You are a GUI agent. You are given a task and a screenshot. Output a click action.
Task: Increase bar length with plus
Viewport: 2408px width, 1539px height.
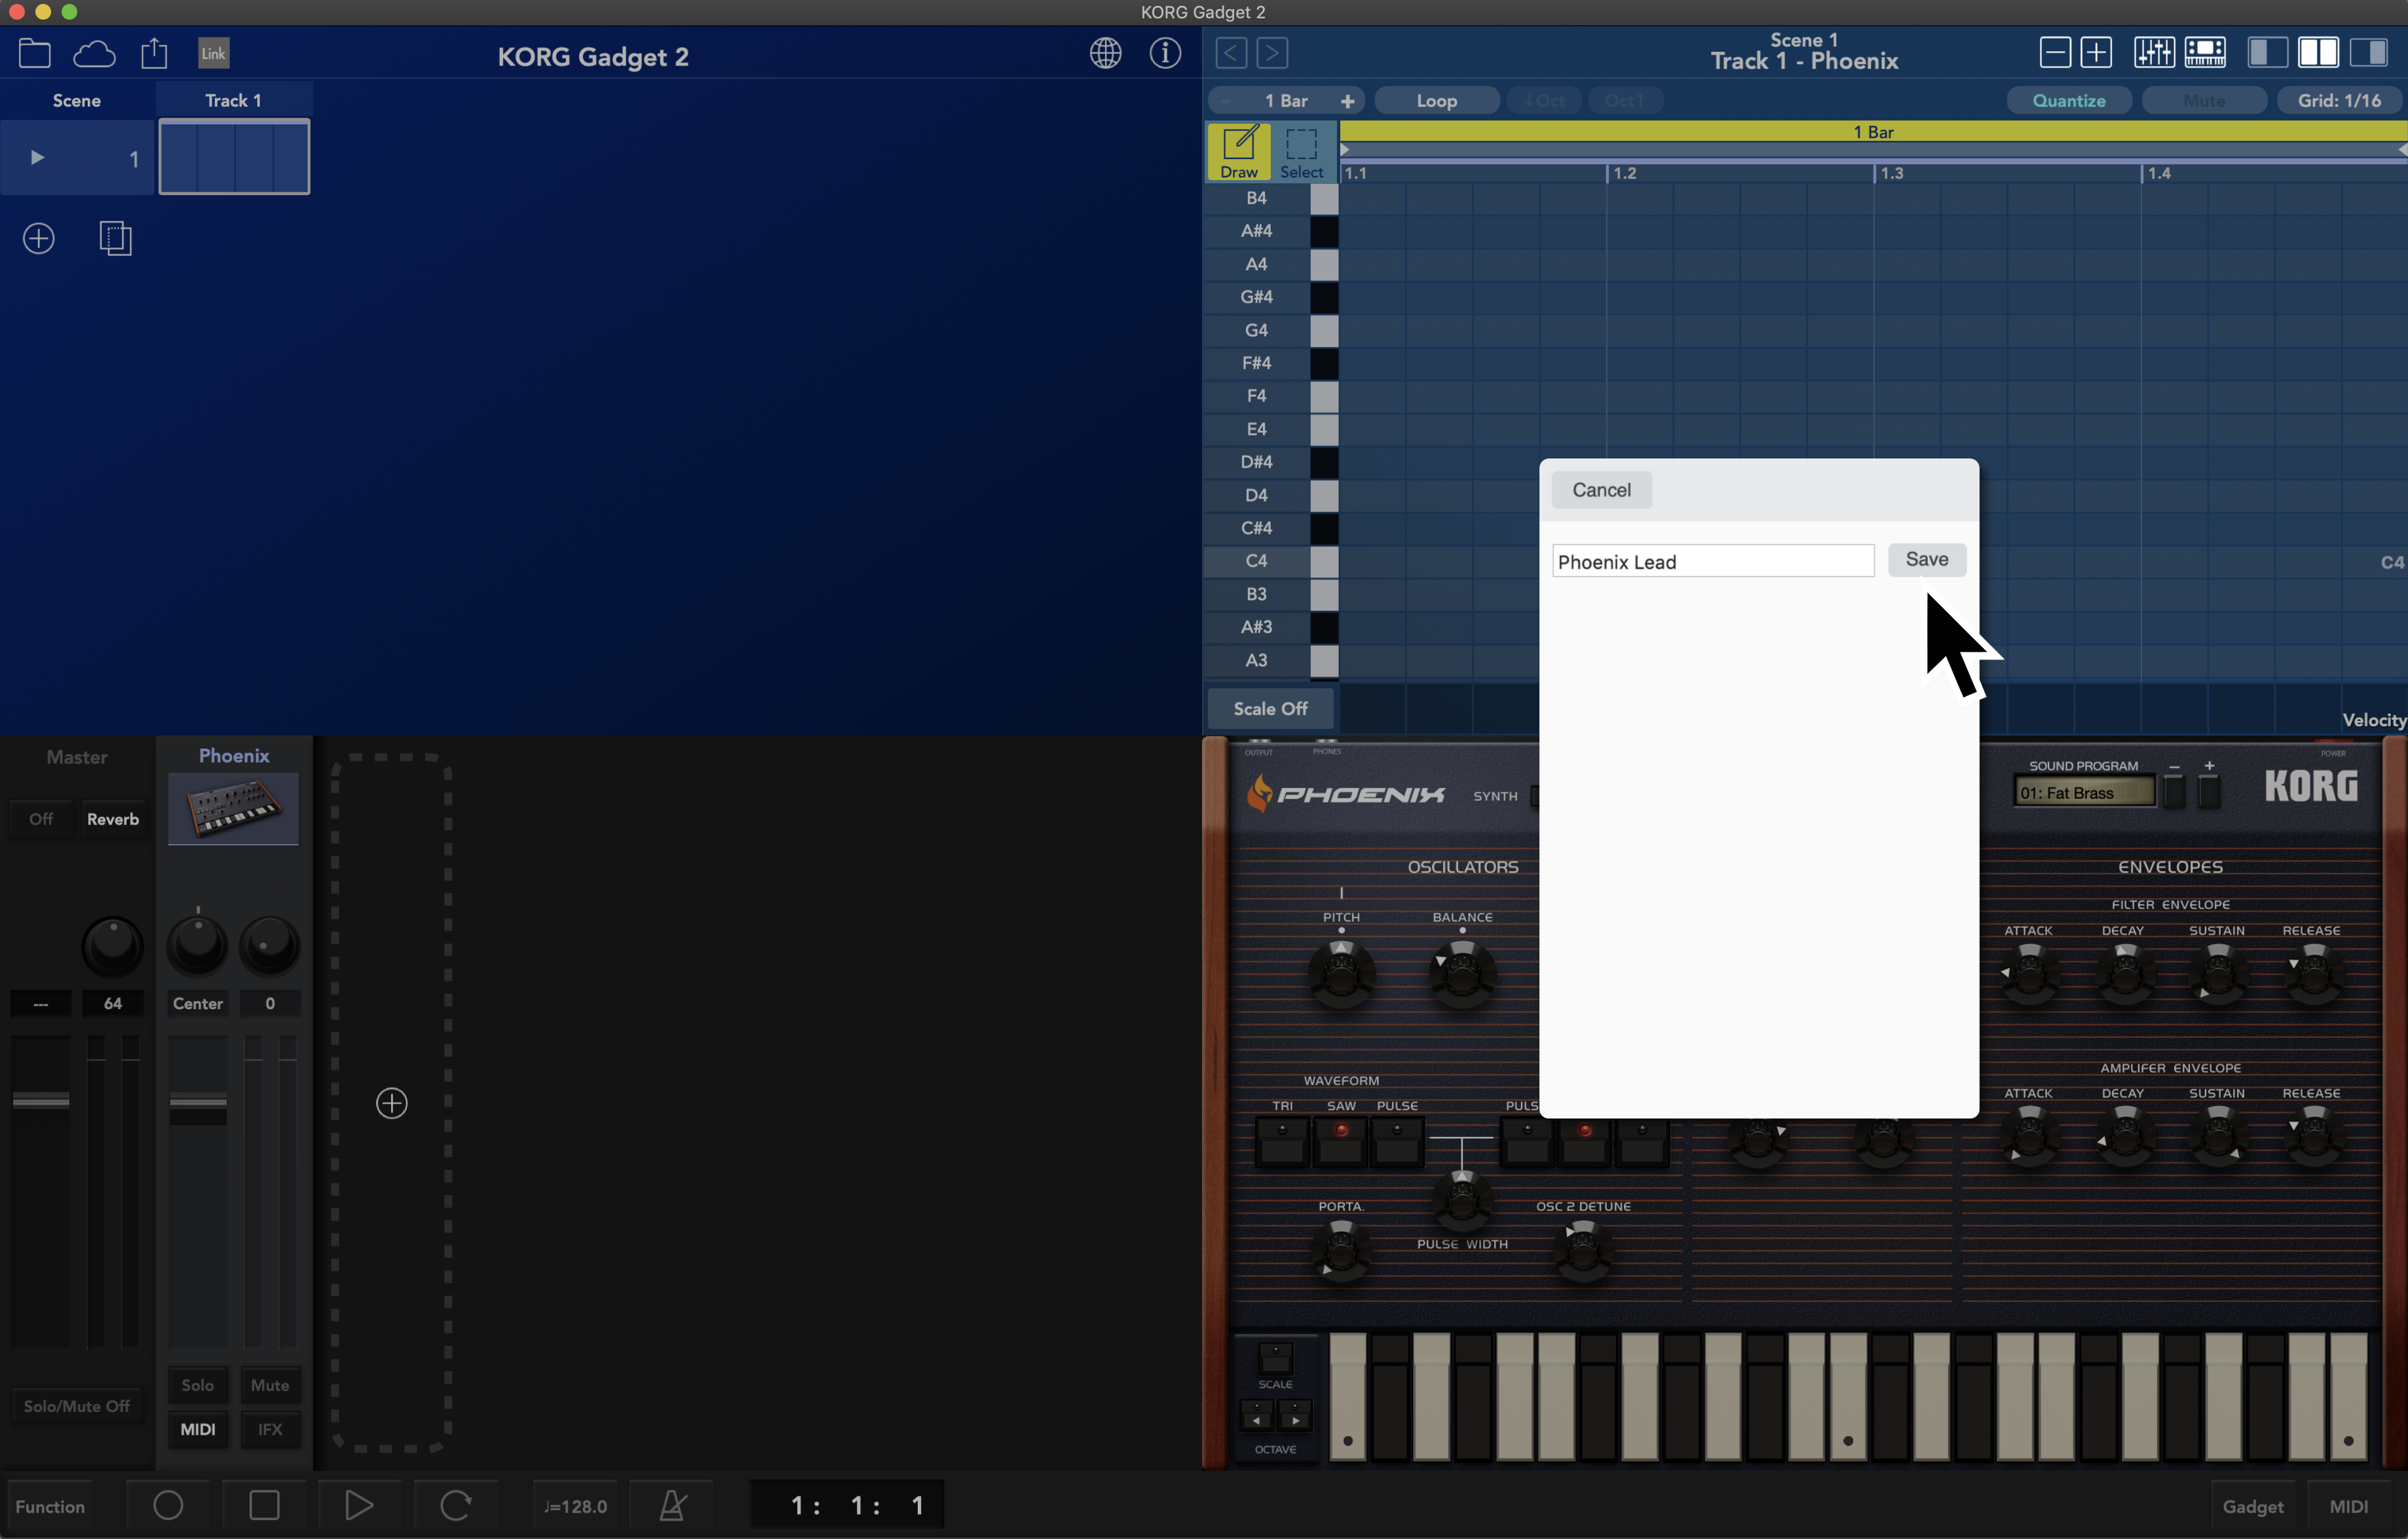1347,101
